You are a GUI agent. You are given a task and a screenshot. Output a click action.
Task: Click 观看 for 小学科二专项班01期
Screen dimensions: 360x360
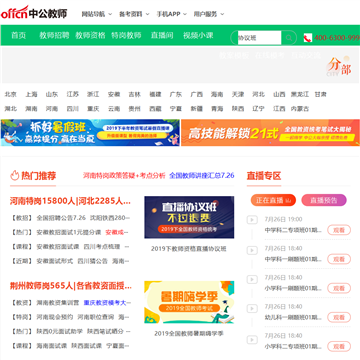tap(339, 346)
